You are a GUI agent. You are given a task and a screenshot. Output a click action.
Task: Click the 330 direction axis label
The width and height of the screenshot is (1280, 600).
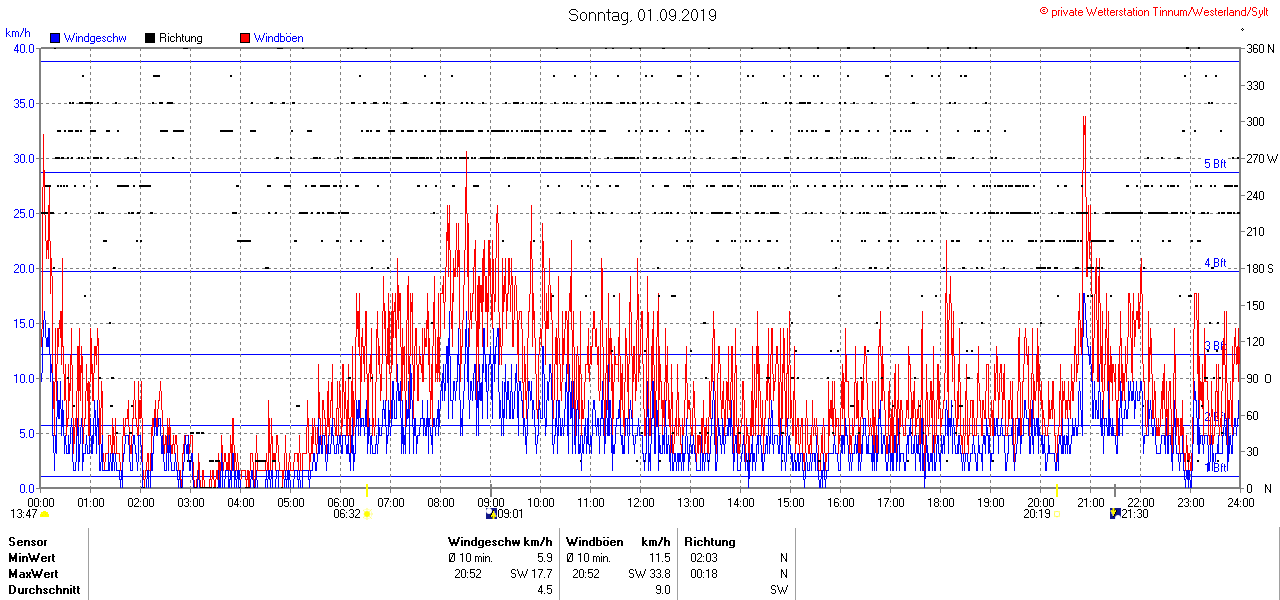pos(1255,86)
